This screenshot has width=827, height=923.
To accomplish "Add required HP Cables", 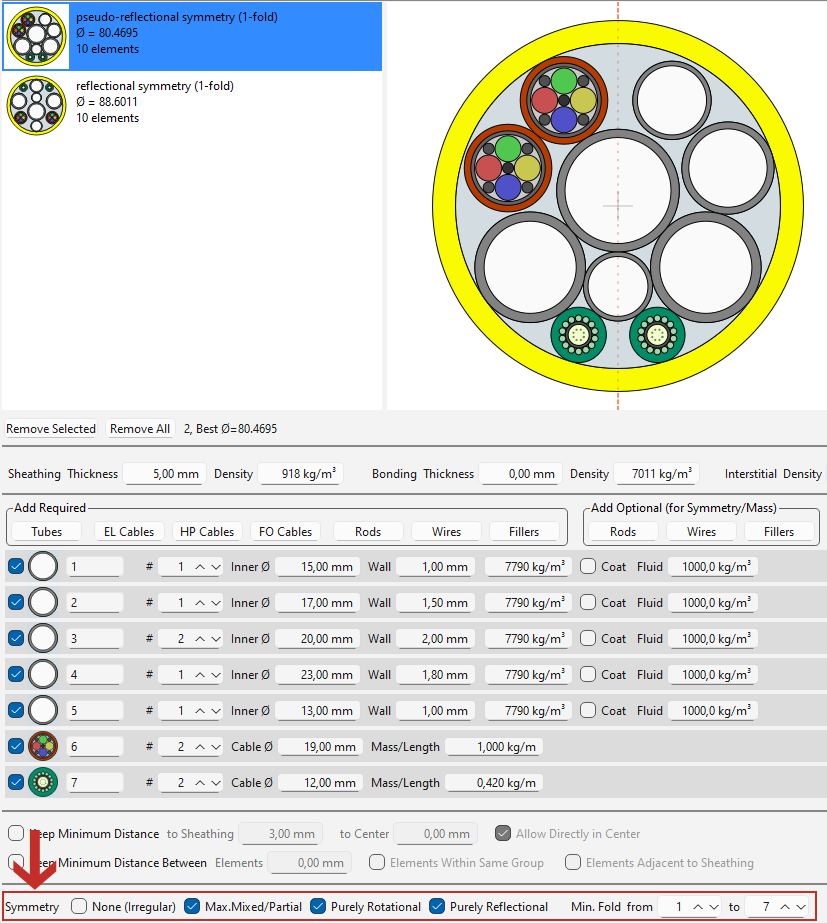I will pos(208,532).
